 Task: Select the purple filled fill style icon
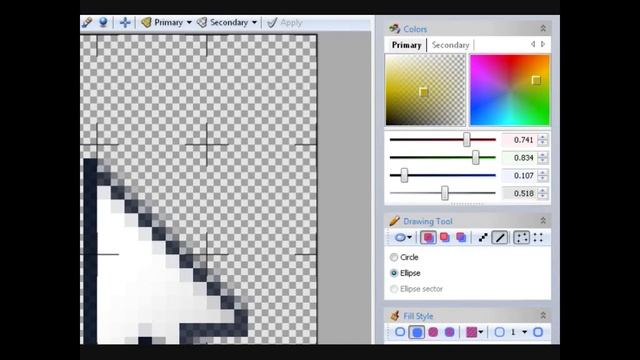pyautogui.click(x=449, y=332)
